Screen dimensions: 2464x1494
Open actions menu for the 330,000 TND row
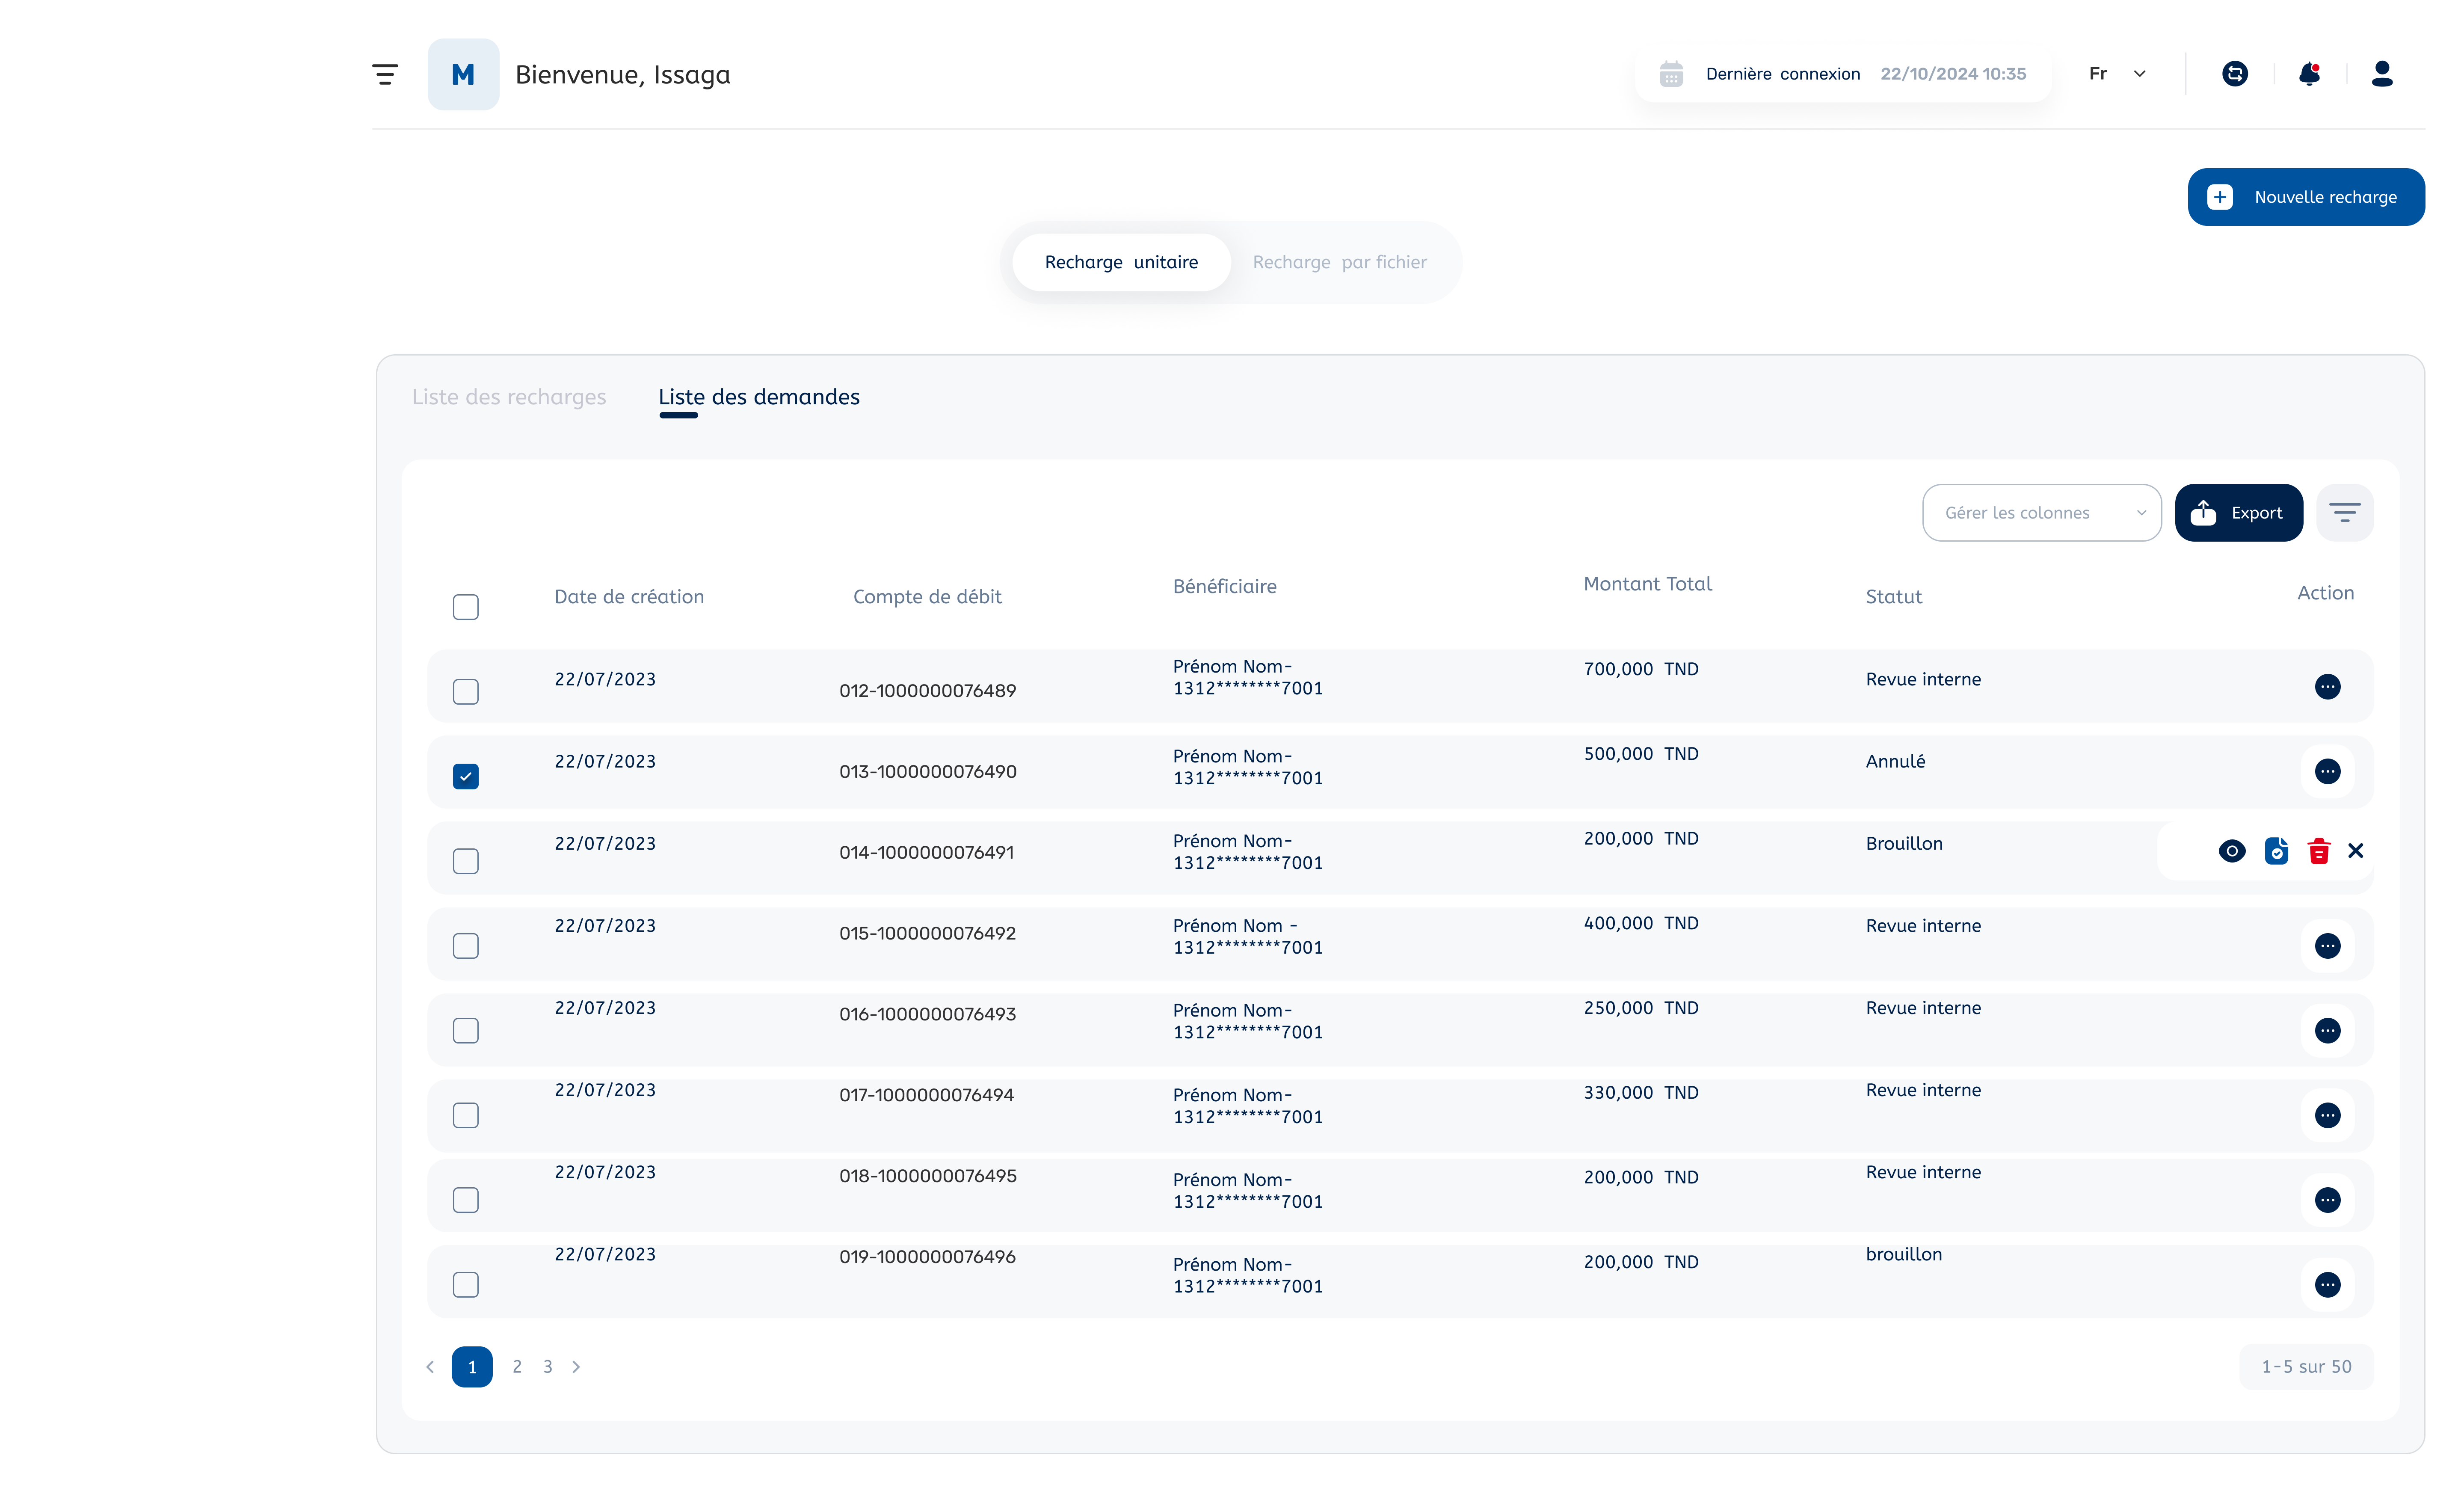point(2328,1116)
